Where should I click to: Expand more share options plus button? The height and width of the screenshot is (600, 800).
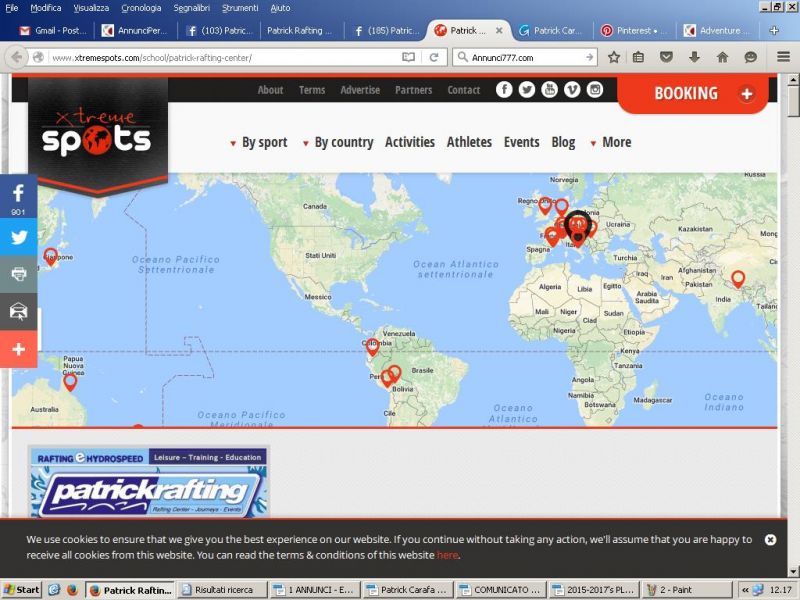tap(18, 350)
